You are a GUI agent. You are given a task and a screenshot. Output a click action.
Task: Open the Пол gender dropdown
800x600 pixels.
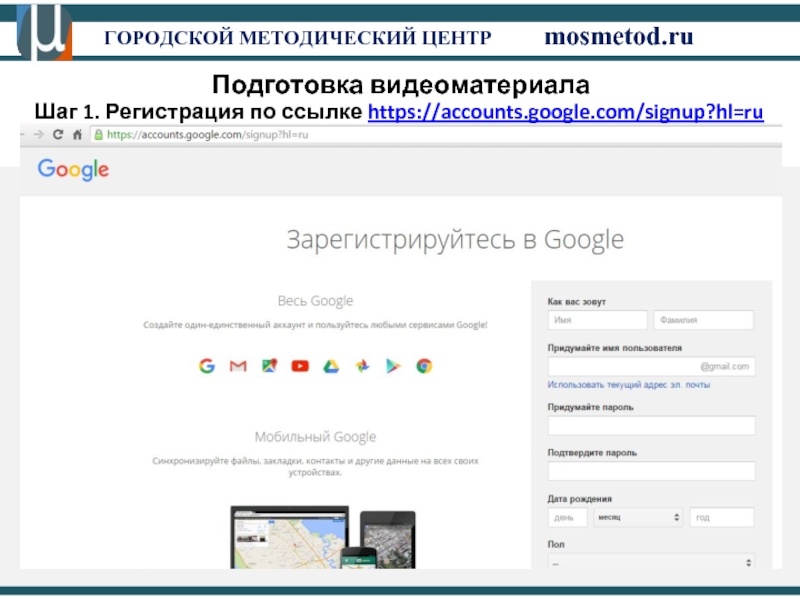click(x=652, y=562)
